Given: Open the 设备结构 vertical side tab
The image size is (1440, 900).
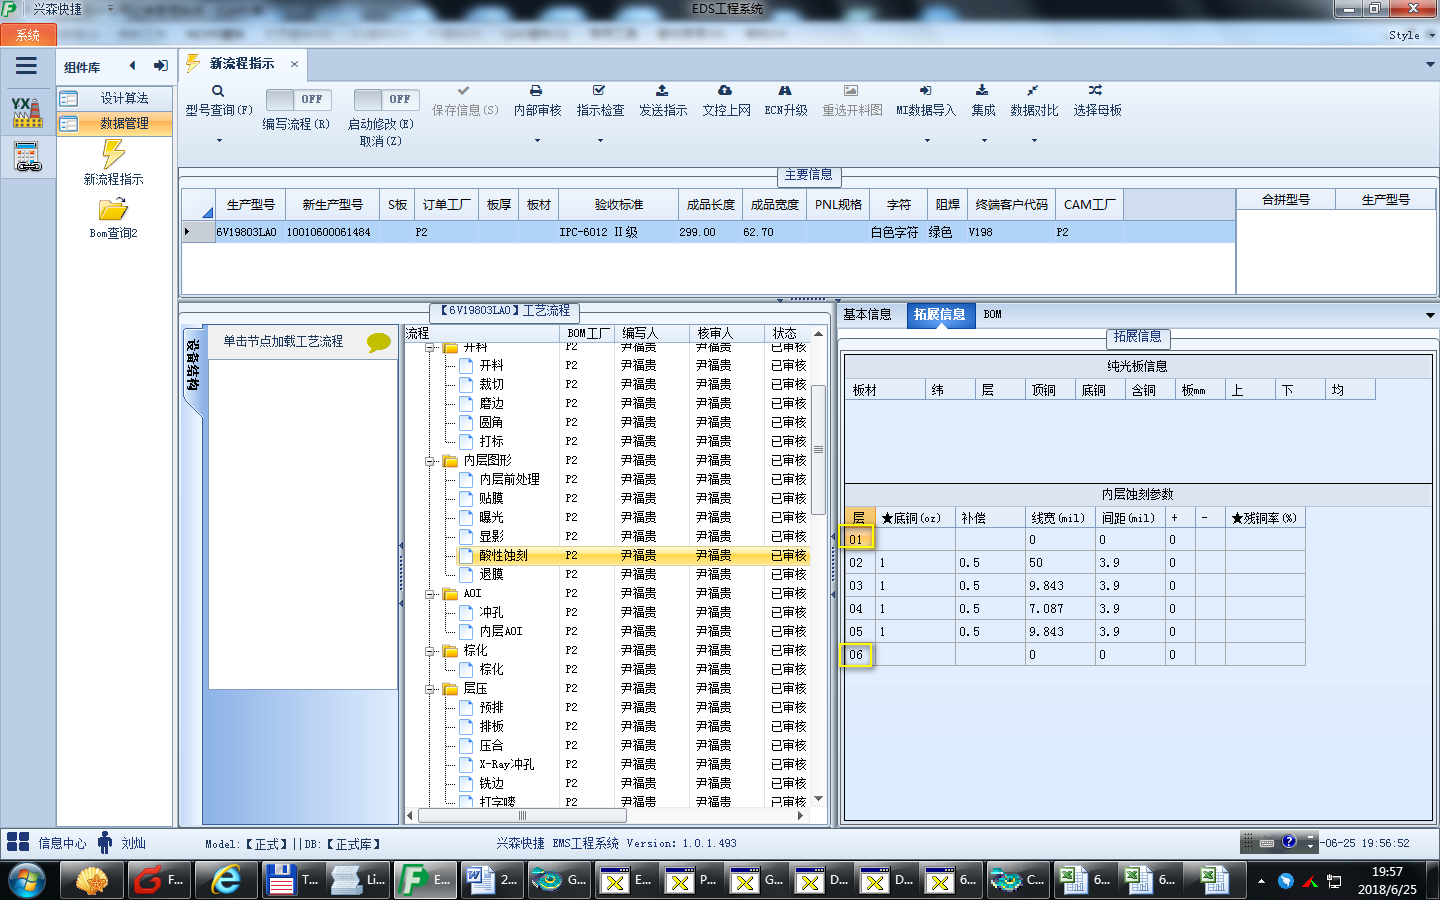Looking at the screenshot, I should 194,370.
